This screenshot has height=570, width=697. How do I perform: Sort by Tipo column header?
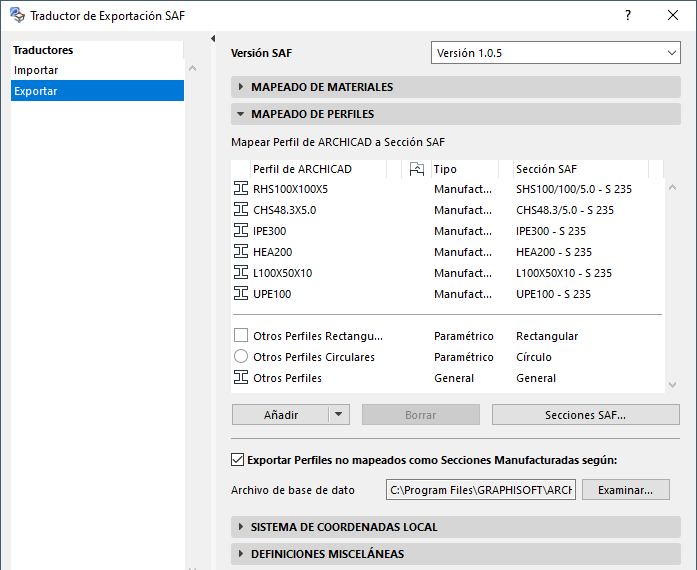465,169
